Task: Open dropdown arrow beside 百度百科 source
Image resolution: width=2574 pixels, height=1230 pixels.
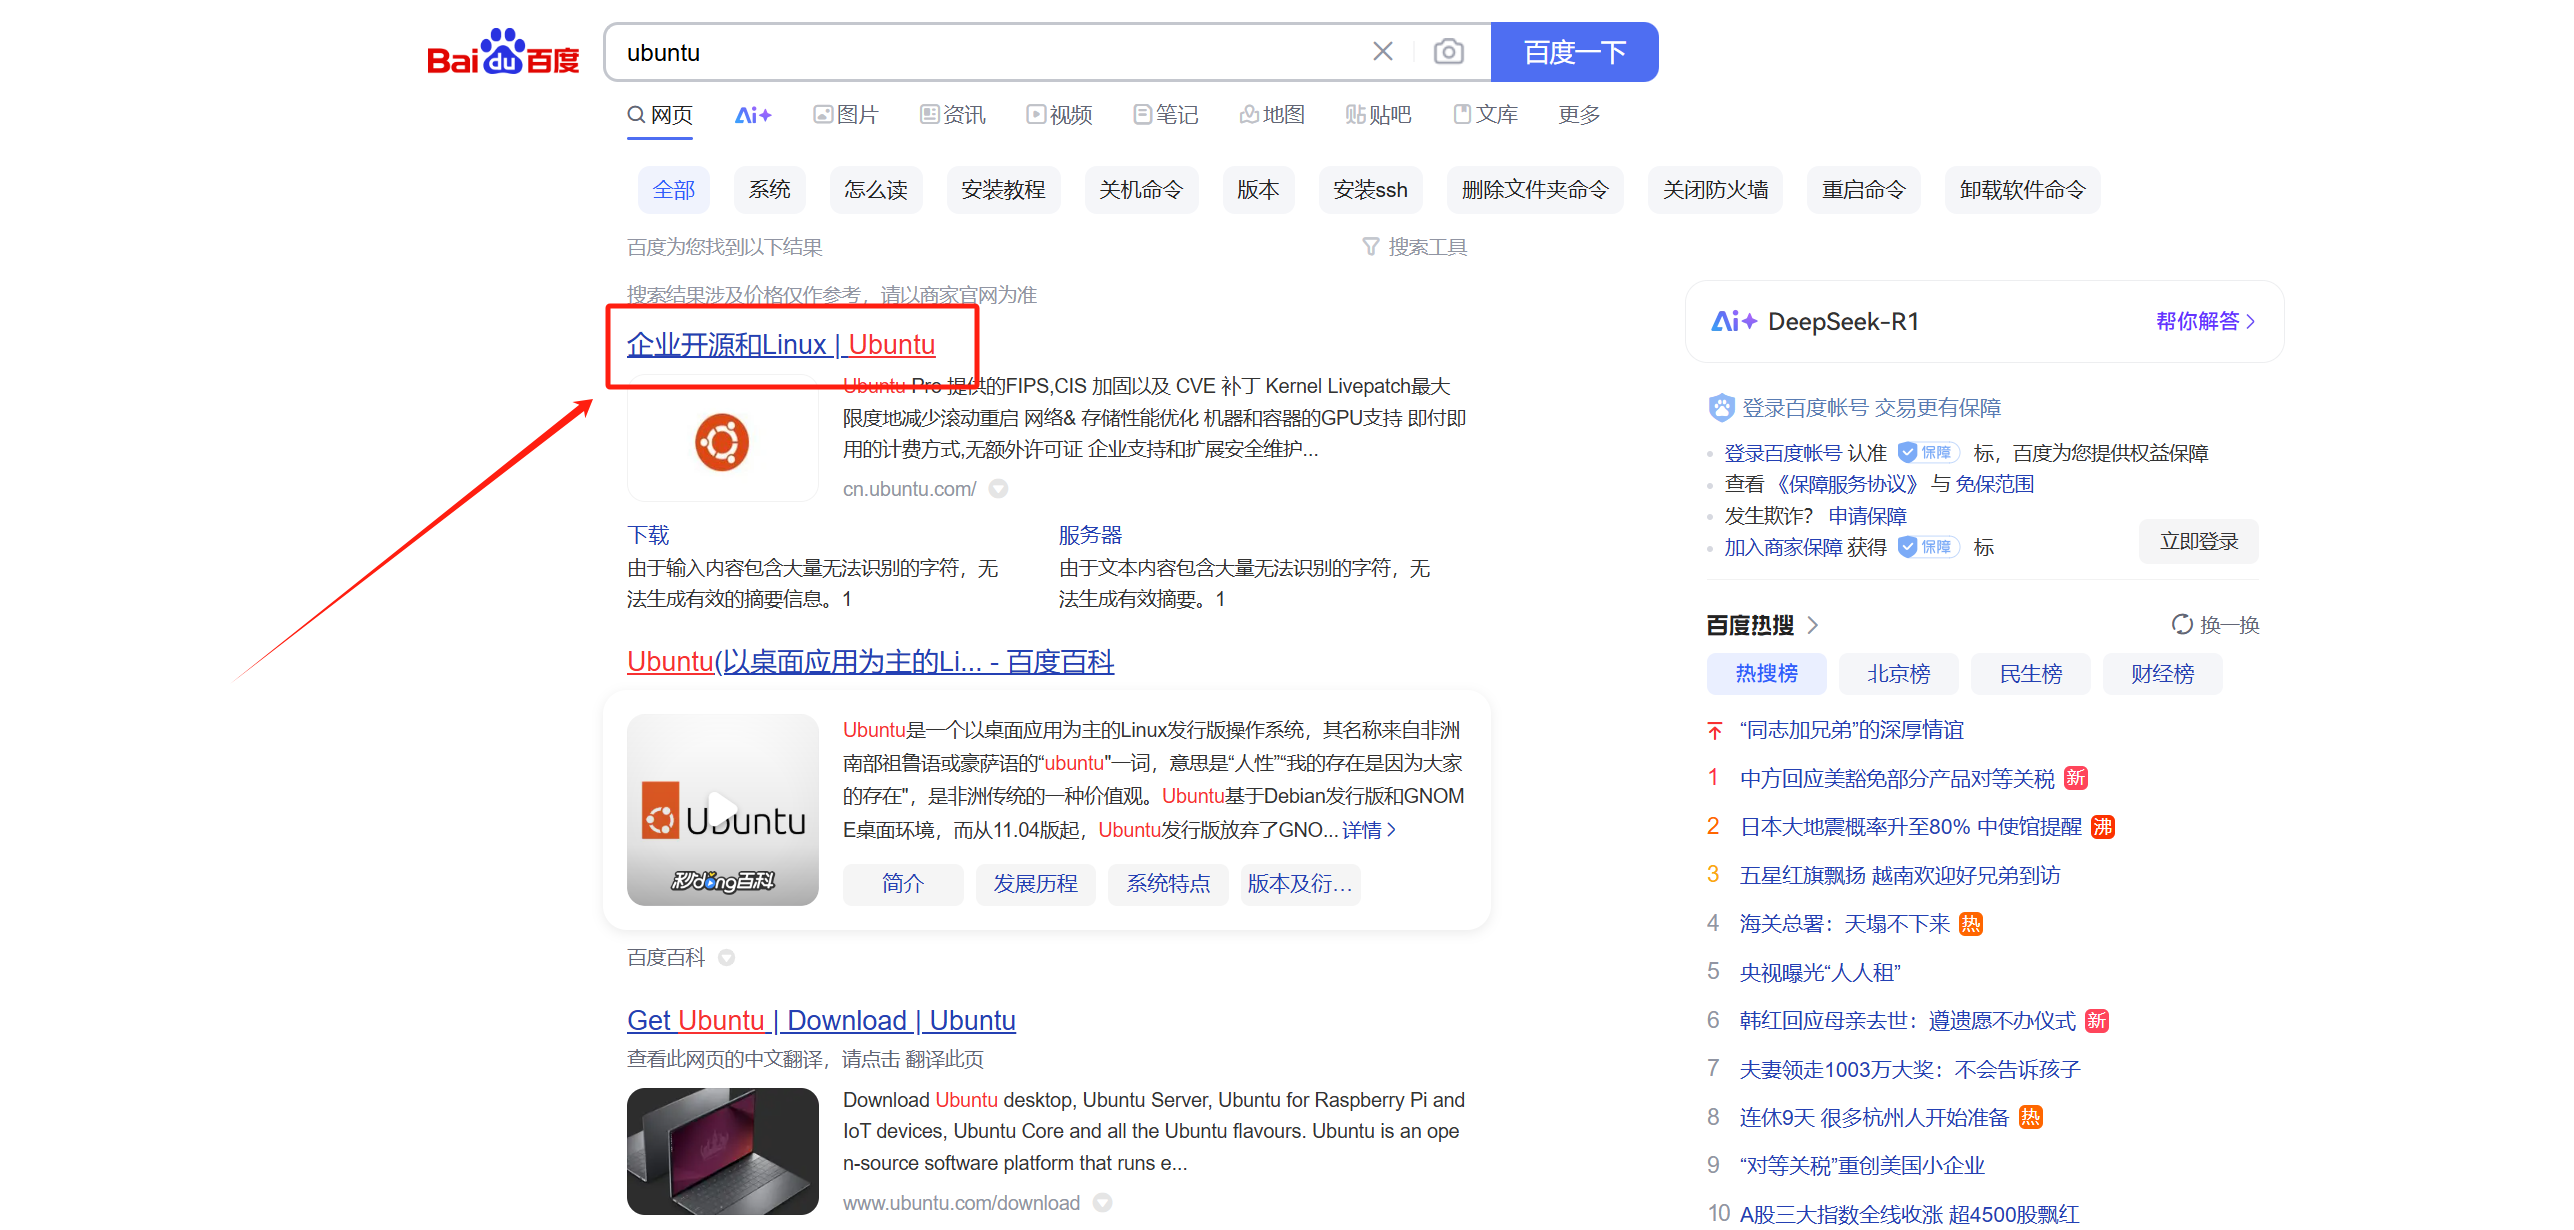Action: [x=727, y=958]
